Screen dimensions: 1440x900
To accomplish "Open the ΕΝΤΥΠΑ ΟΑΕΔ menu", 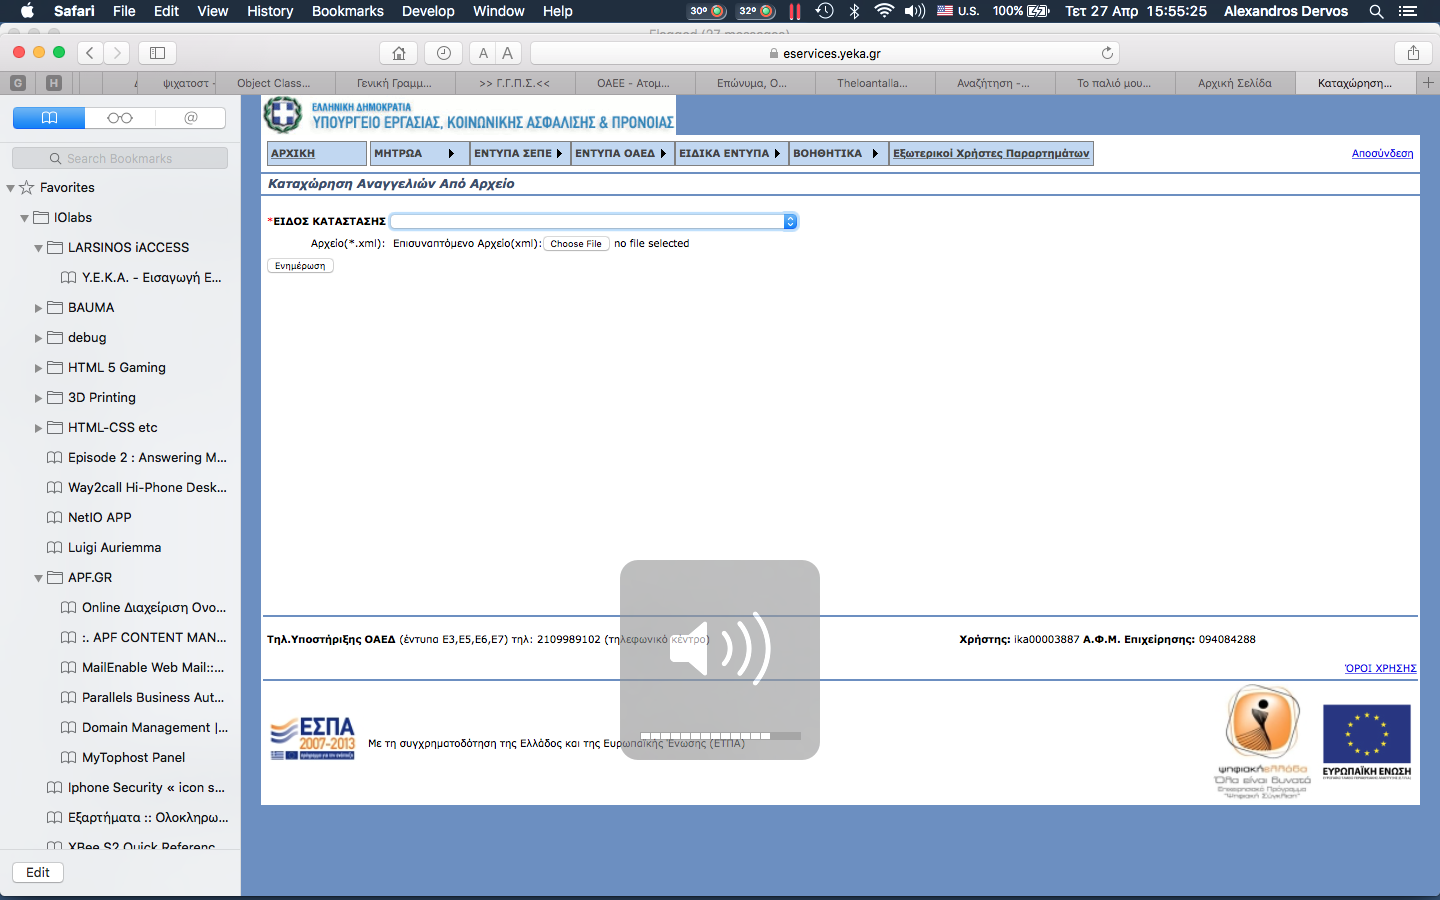I will coord(621,153).
